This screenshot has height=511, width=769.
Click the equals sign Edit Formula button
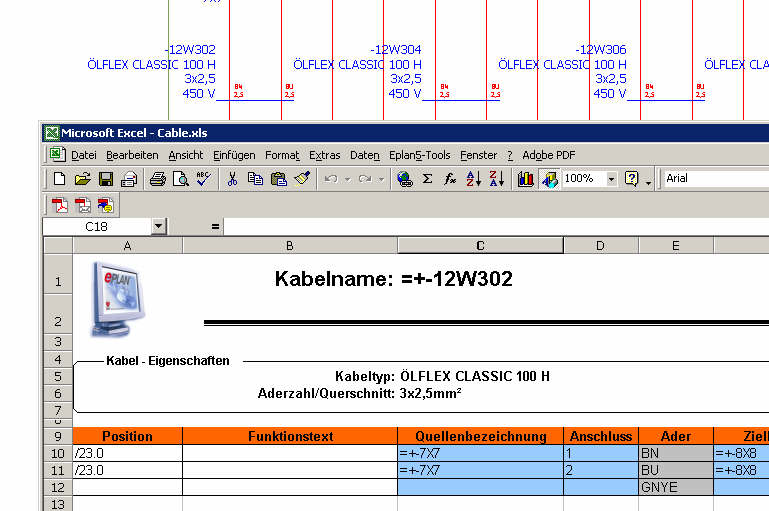pyautogui.click(x=215, y=227)
